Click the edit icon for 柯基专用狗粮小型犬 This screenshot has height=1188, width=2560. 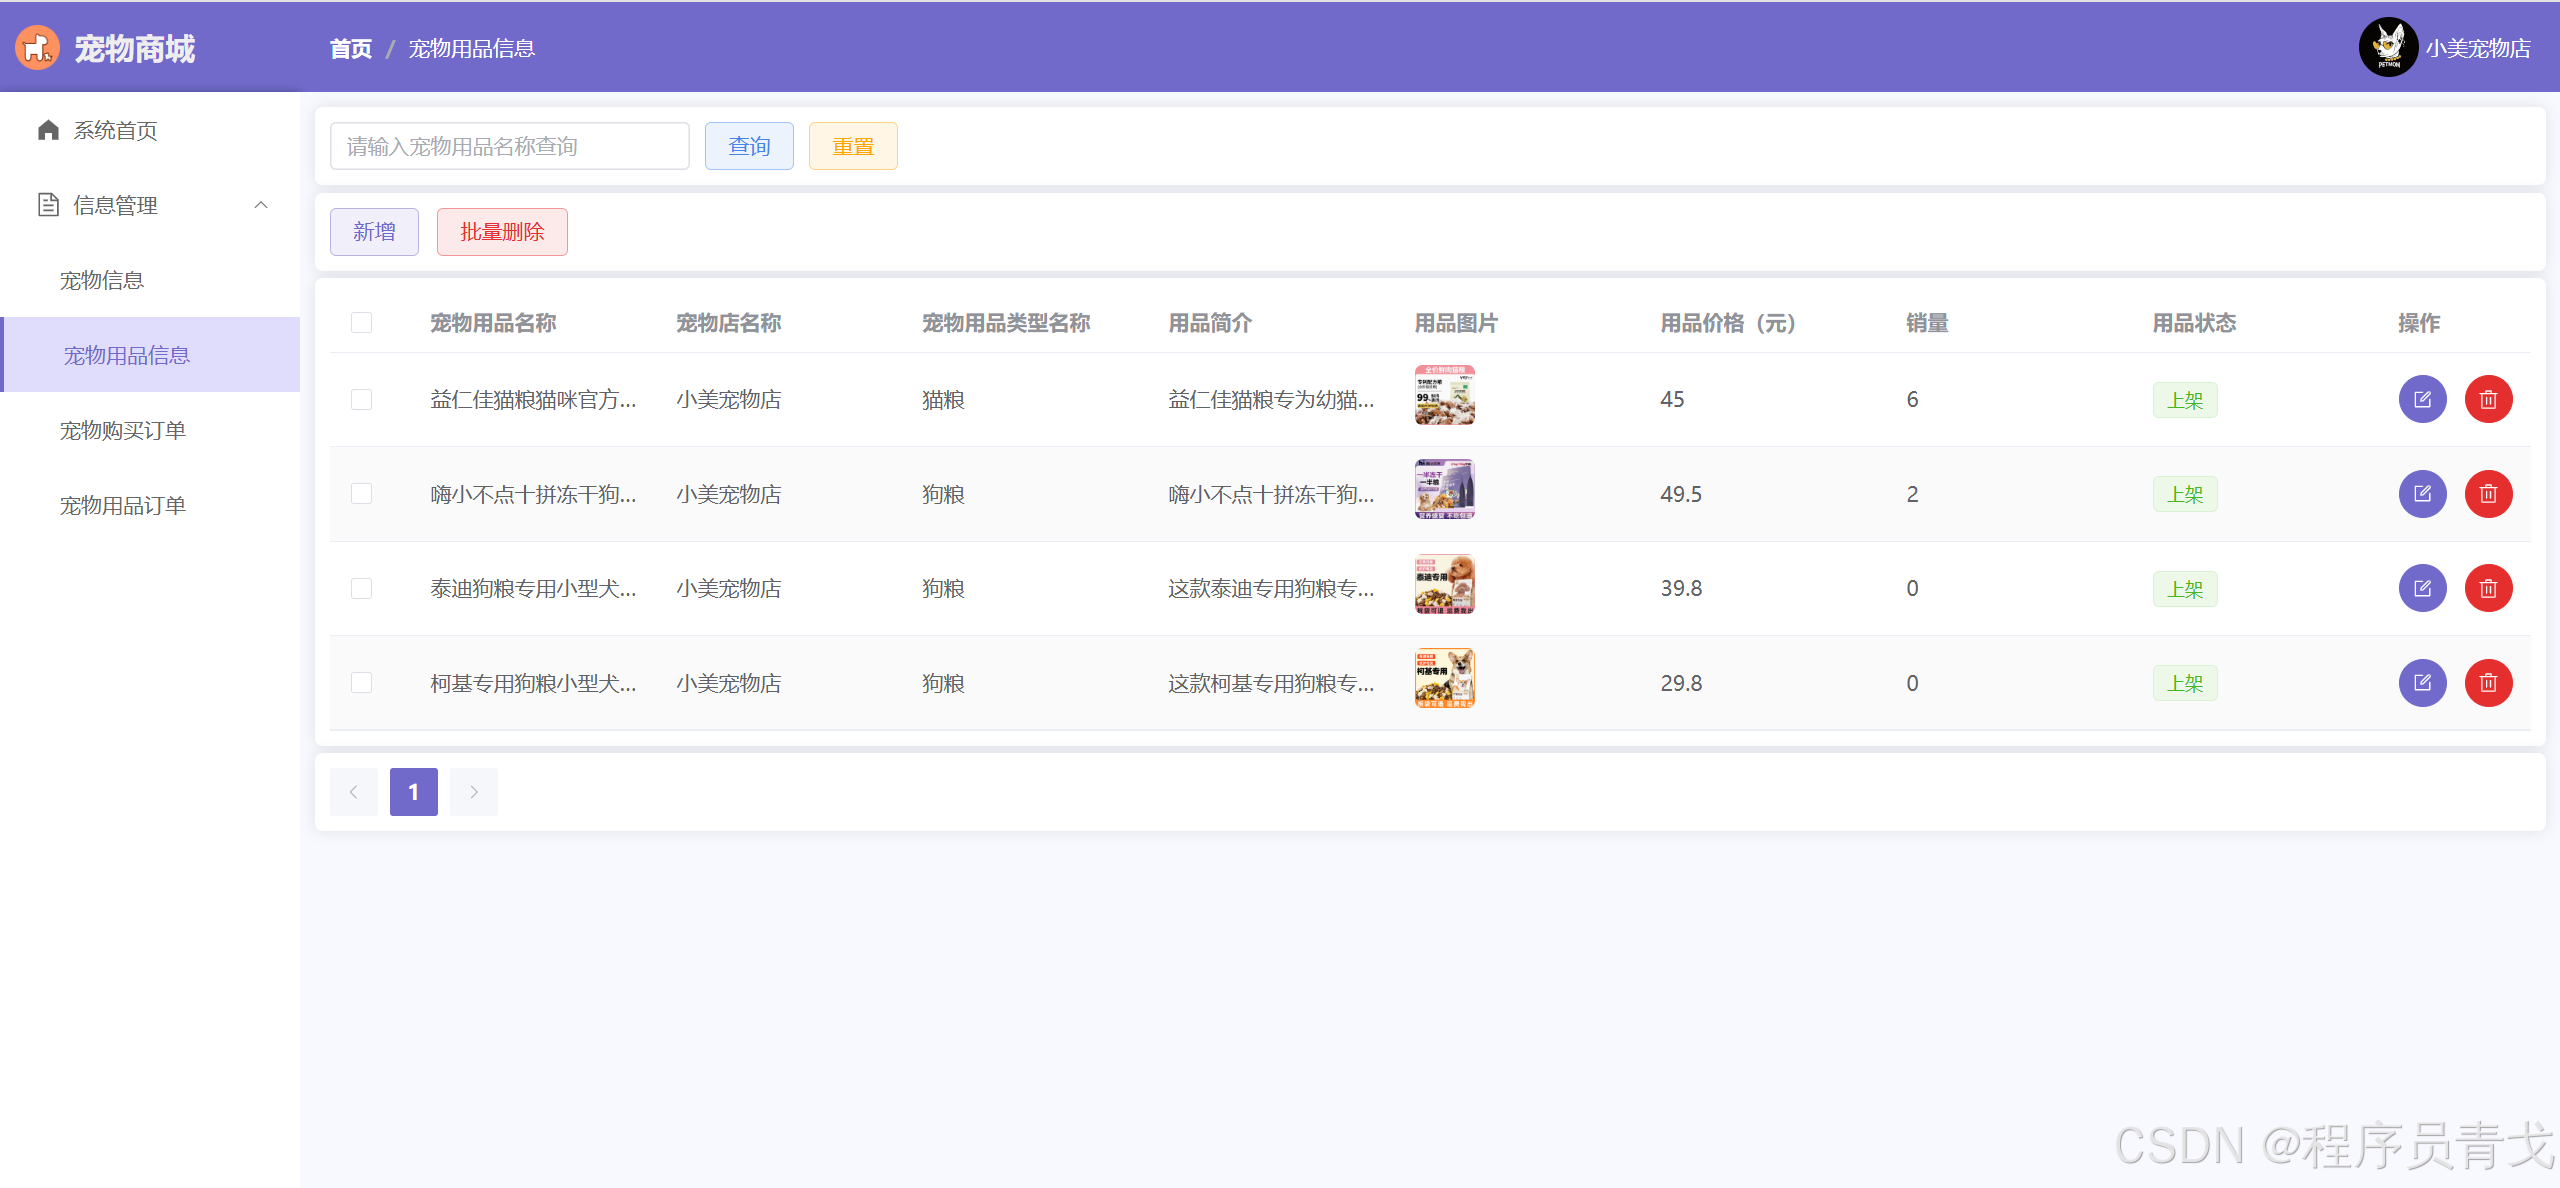[2423, 682]
